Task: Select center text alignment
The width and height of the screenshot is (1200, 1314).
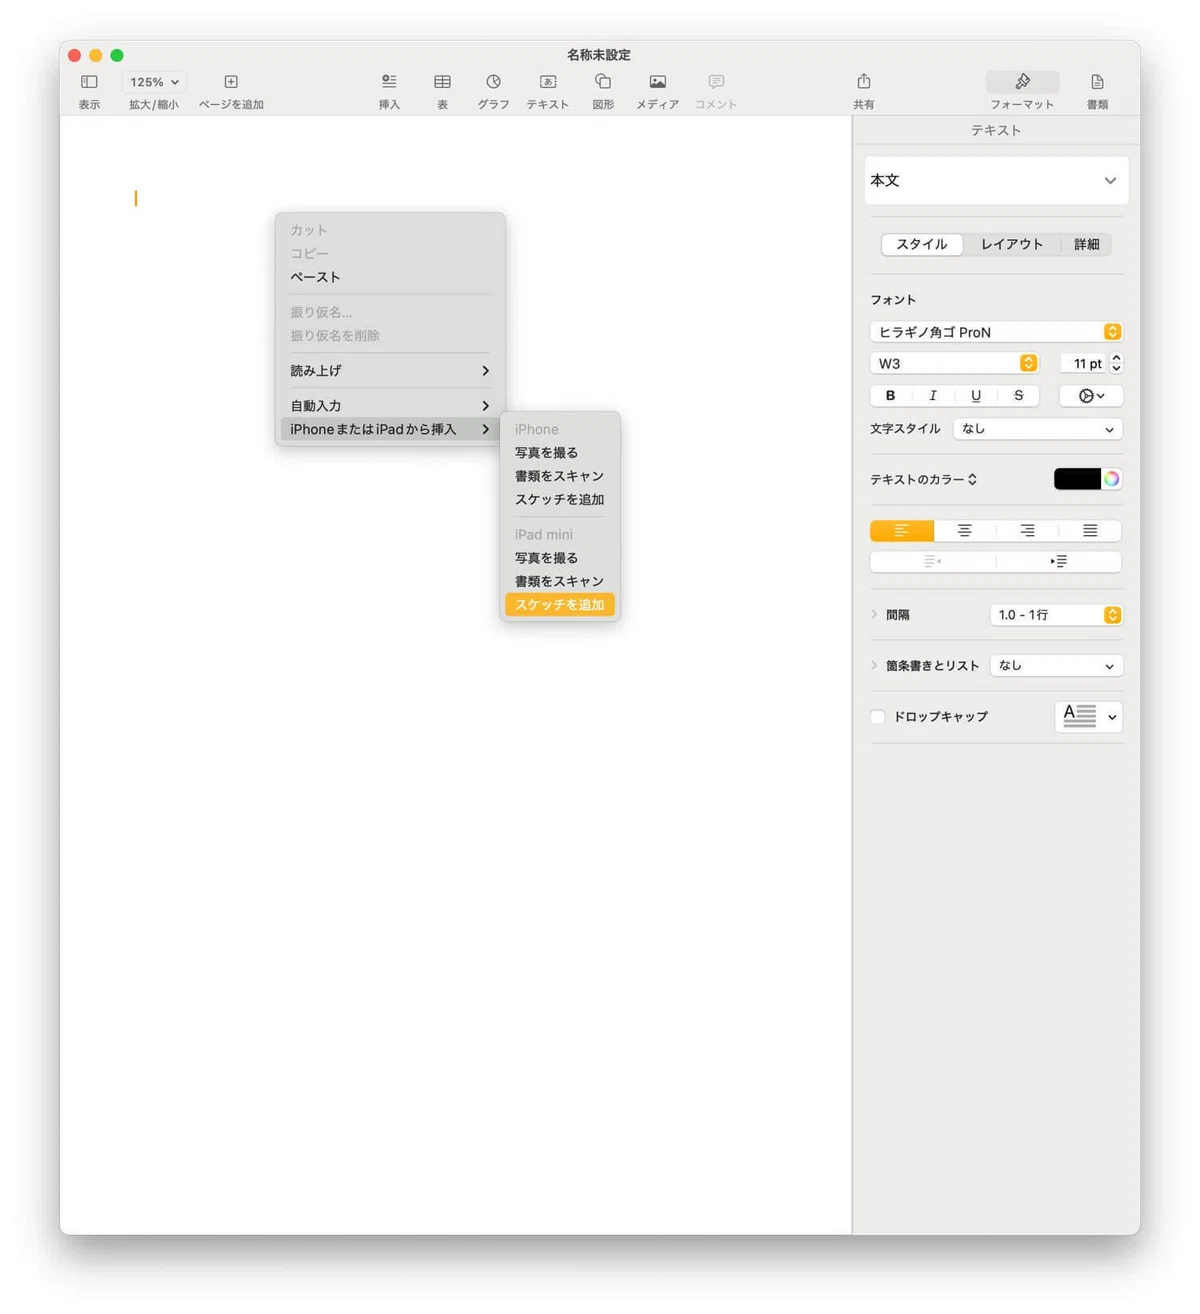Action: point(965,531)
